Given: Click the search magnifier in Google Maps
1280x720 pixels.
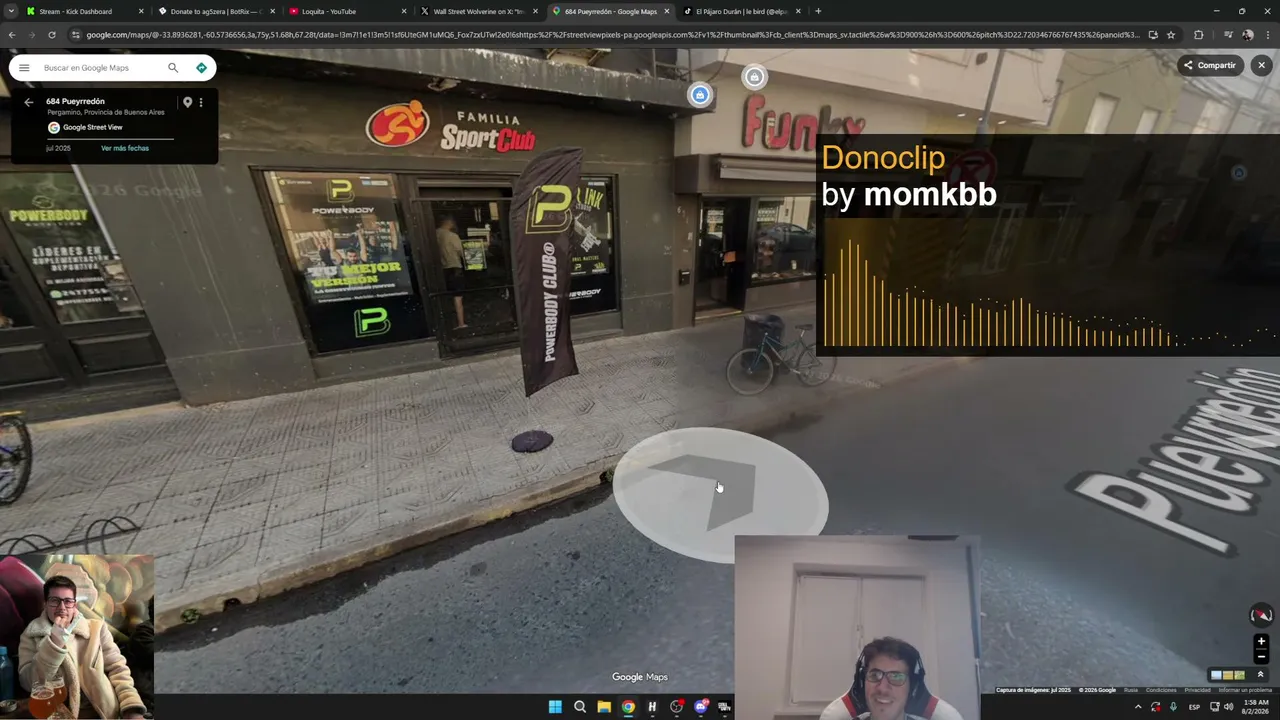Looking at the screenshot, I should [173, 68].
